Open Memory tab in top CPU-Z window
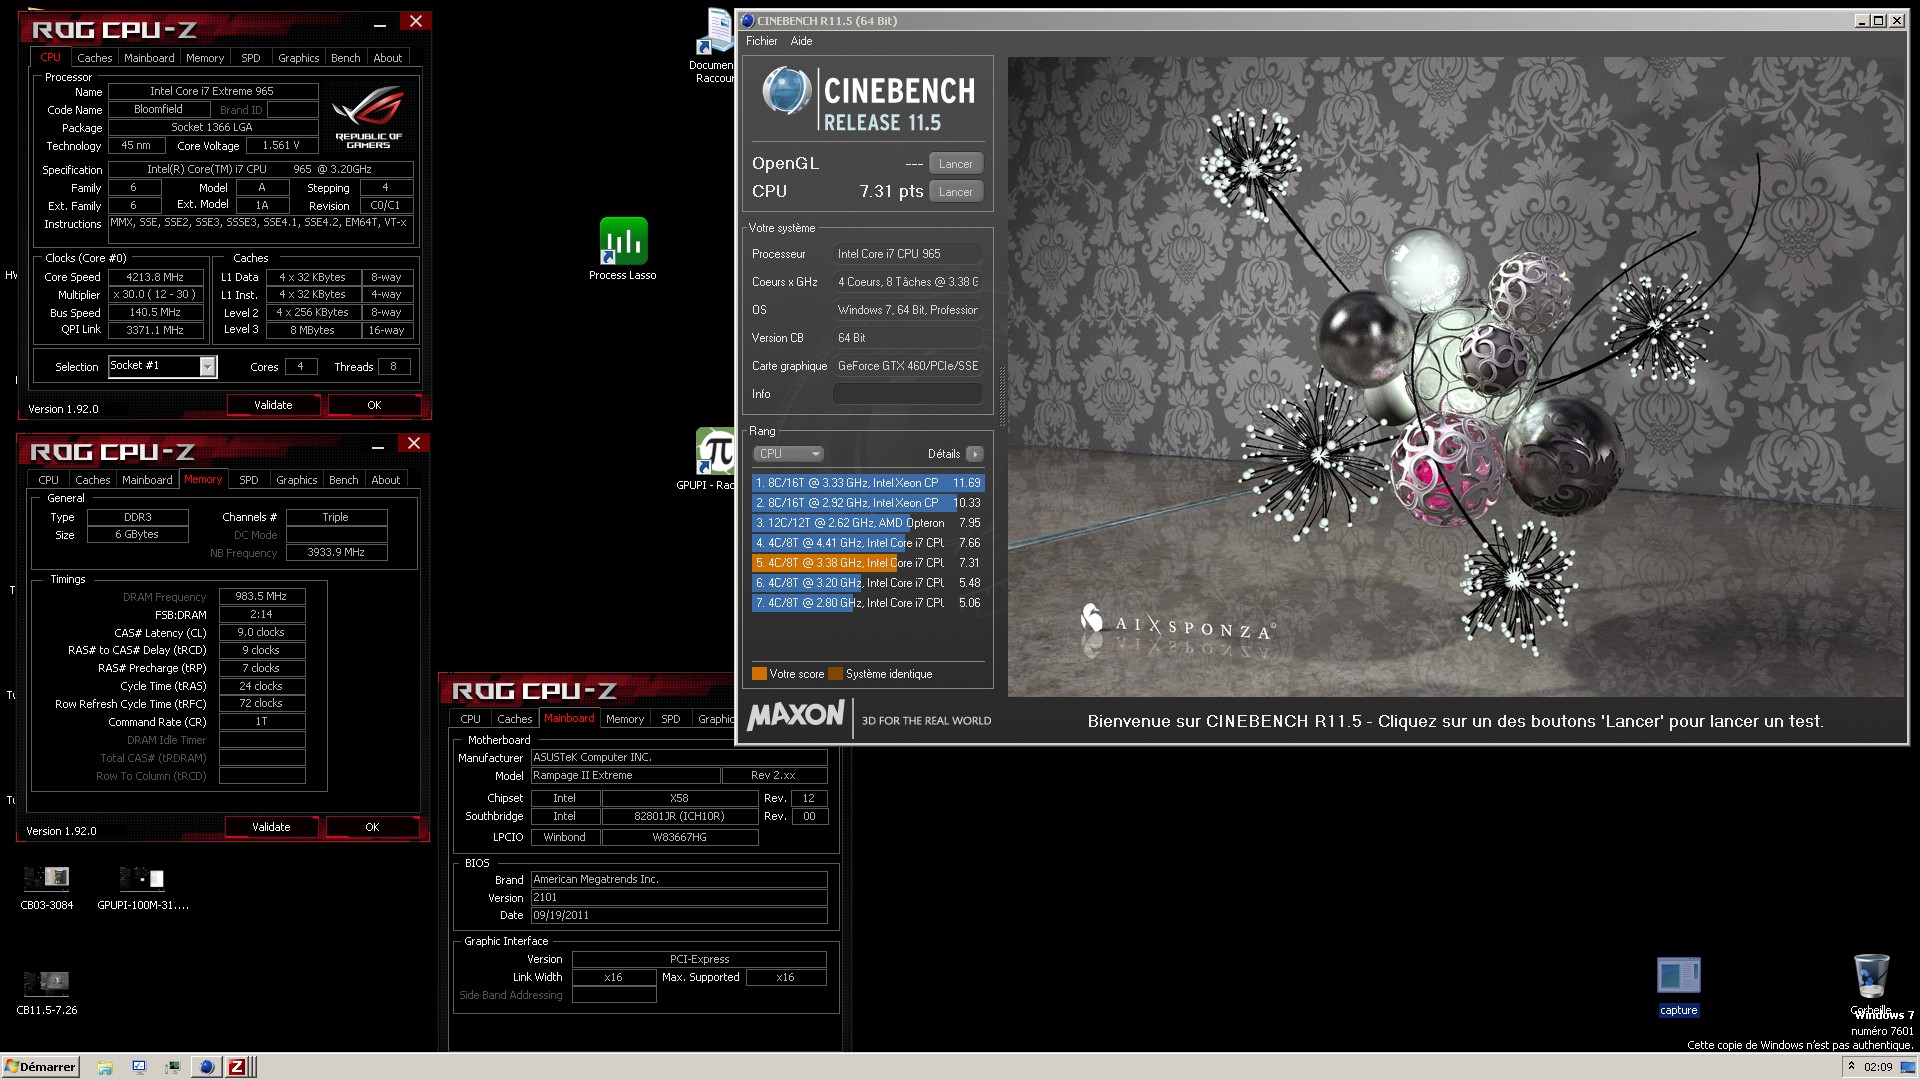 pyautogui.click(x=205, y=58)
